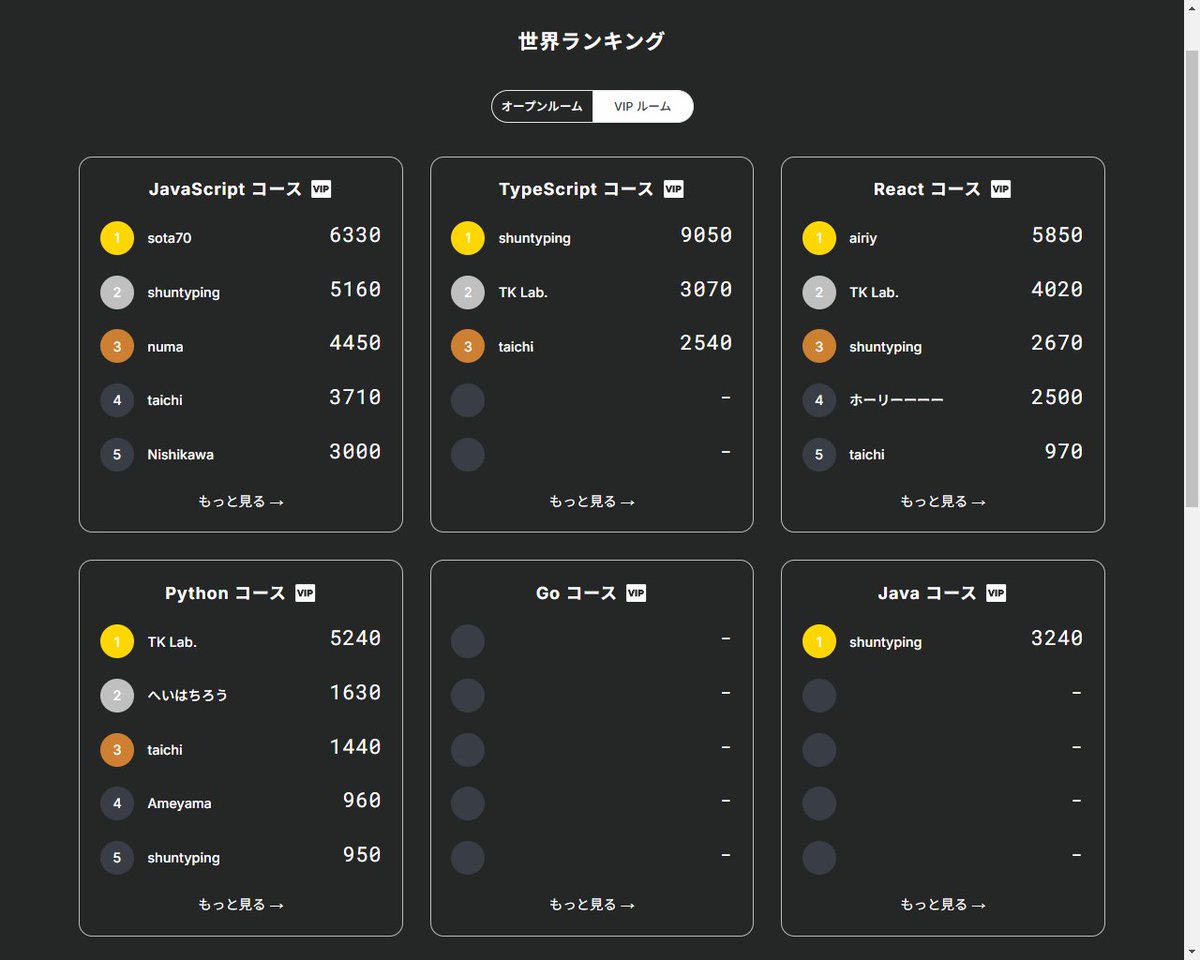Click the JavaScript コース card title
Image resolution: width=1200 pixels, height=960 pixels.
pyautogui.click(x=225, y=189)
